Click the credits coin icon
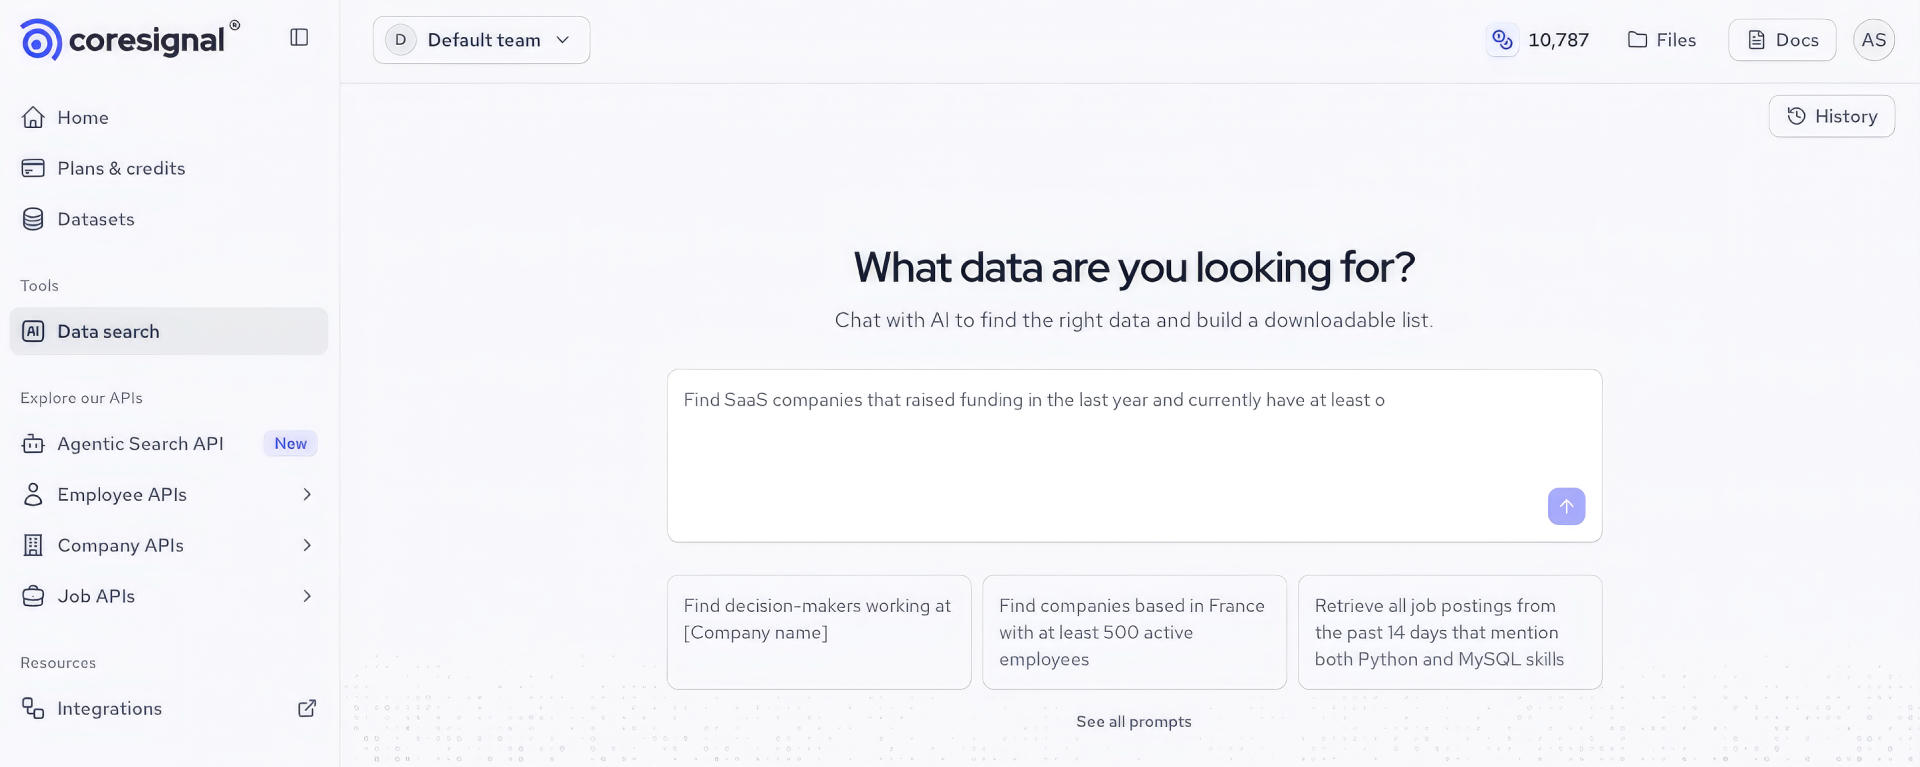This screenshot has width=1920, height=767. (1502, 40)
